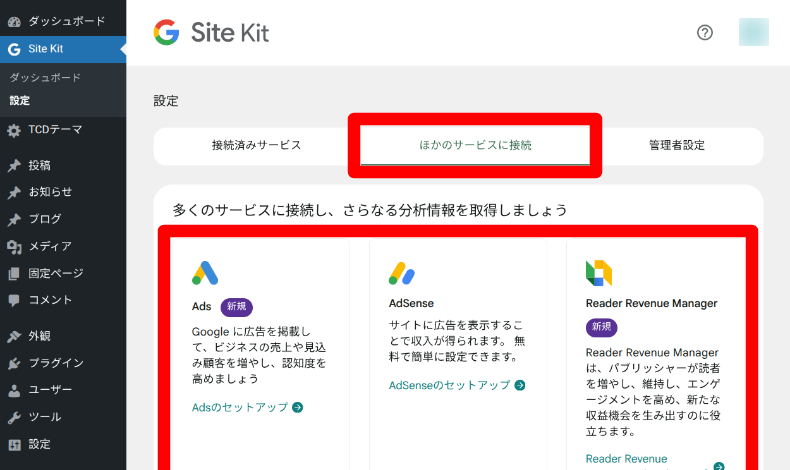The image size is (790, 470).
Task: Open the ツール menu item
Action: (63, 418)
